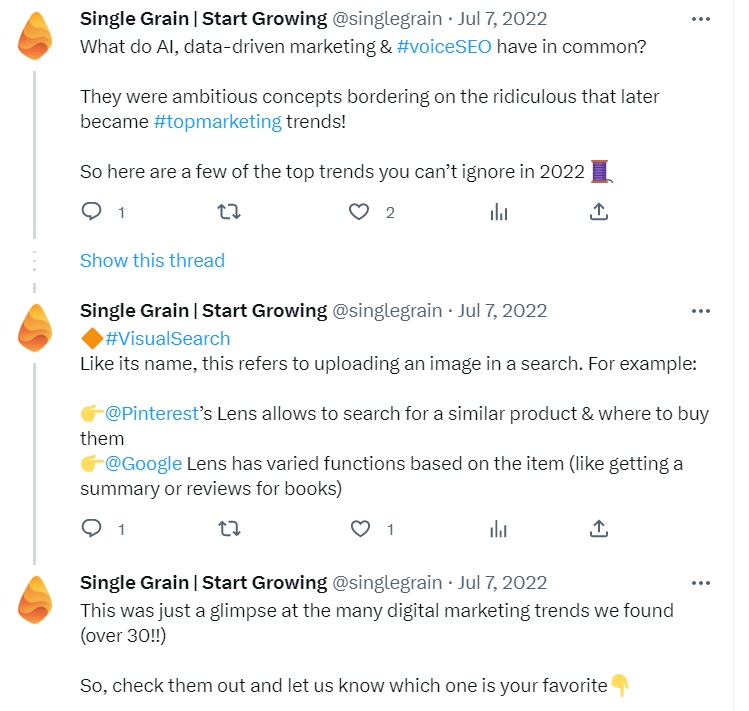View analytics for the VisualSearch tweet
This screenshot has height=711, width=749.
coord(498,529)
